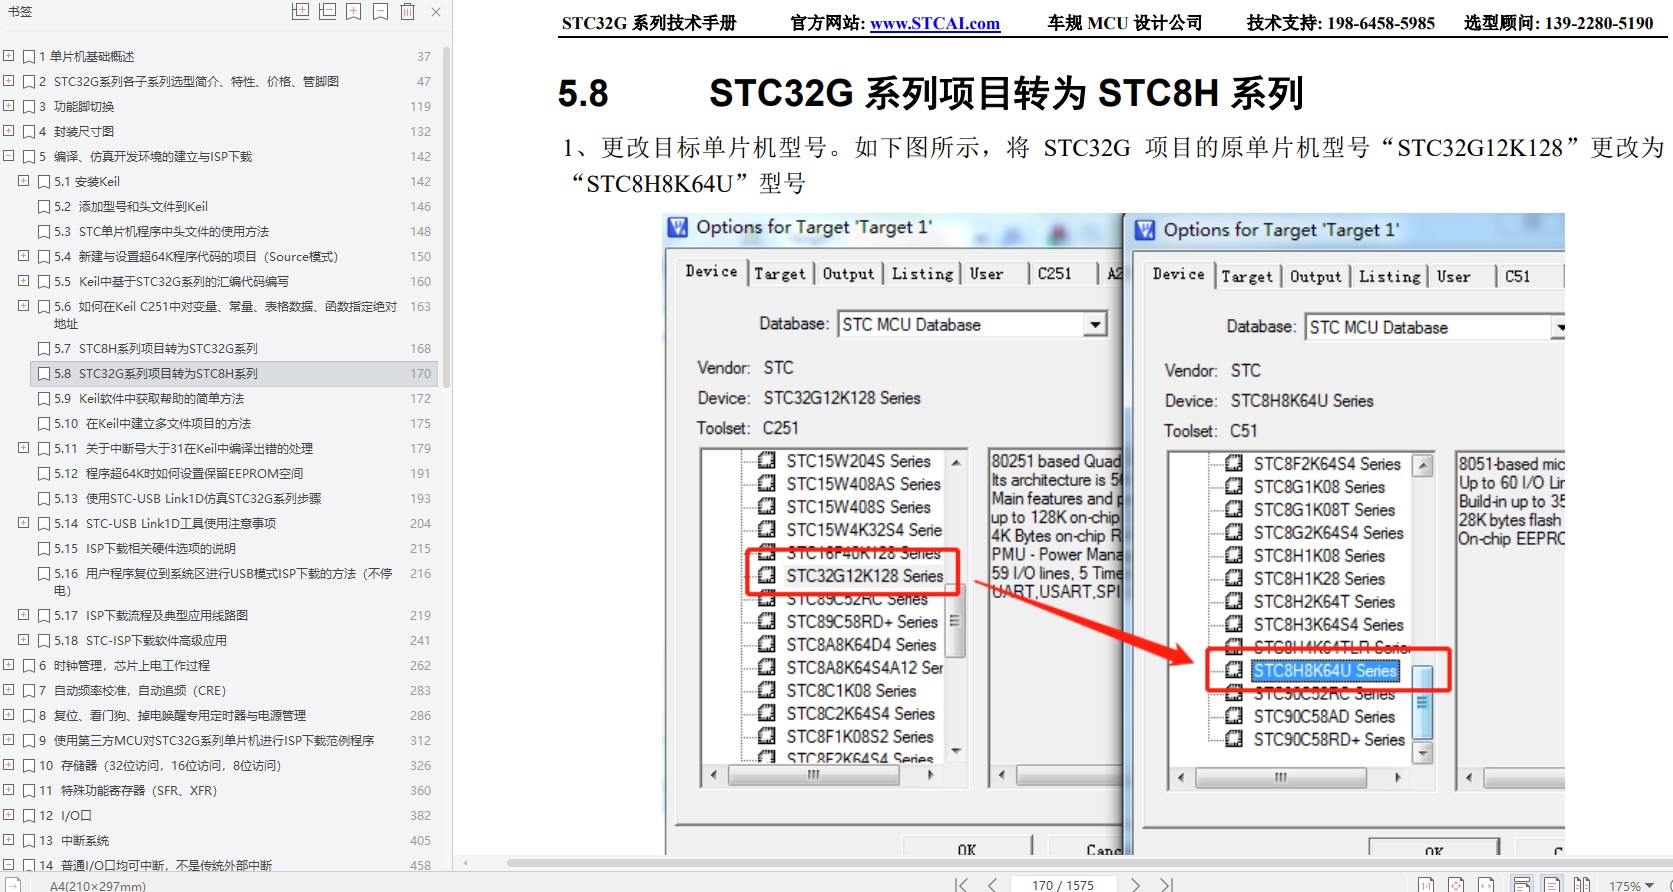Close the 书签 bookmarks panel
Image resolution: width=1673 pixels, height=892 pixels.
pyautogui.click(x=436, y=12)
